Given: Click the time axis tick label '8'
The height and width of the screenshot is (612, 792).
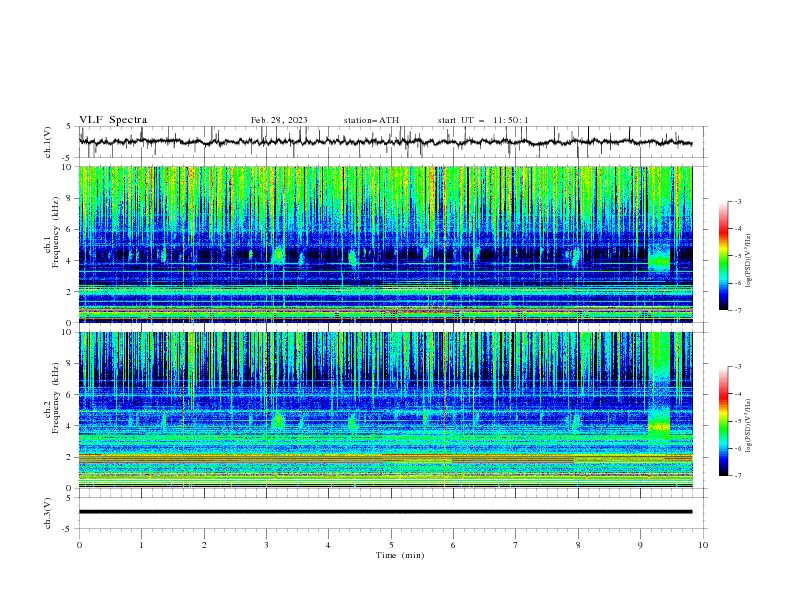Looking at the screenshot, I should [x=578, y=545].
